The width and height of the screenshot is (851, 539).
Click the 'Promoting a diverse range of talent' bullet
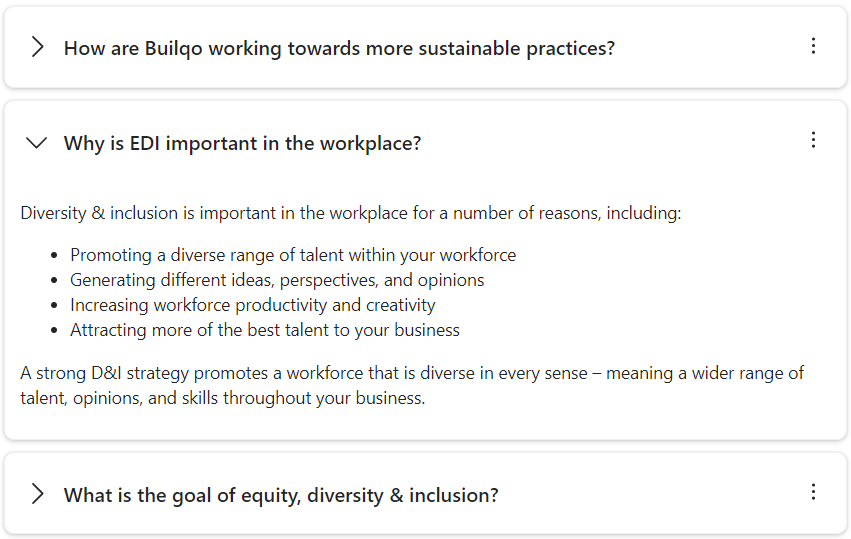(x=293, y=255)
